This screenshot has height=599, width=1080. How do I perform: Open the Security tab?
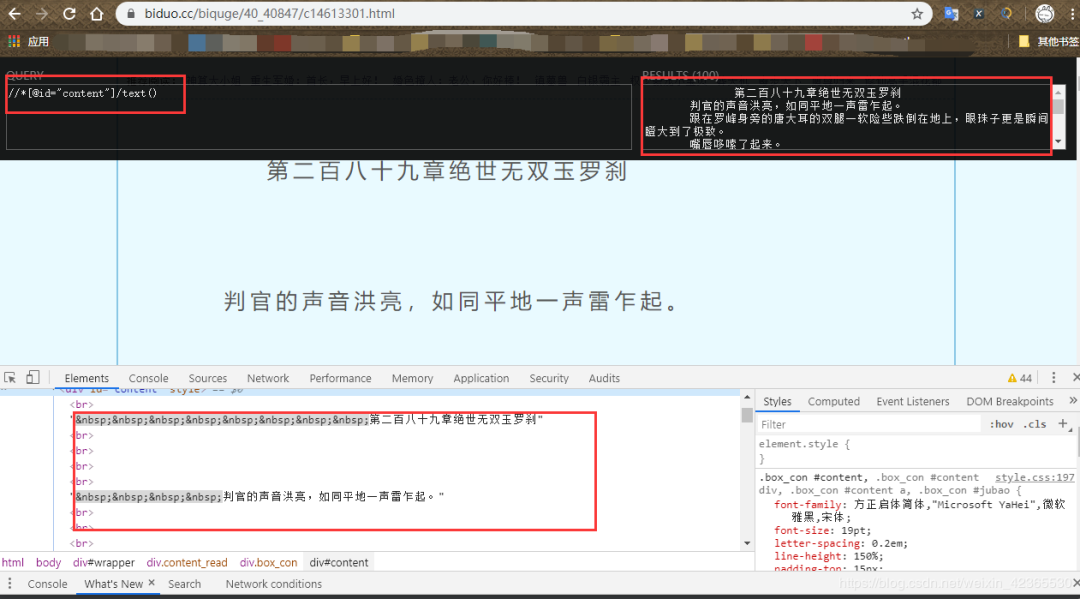(x=549, y=378)
